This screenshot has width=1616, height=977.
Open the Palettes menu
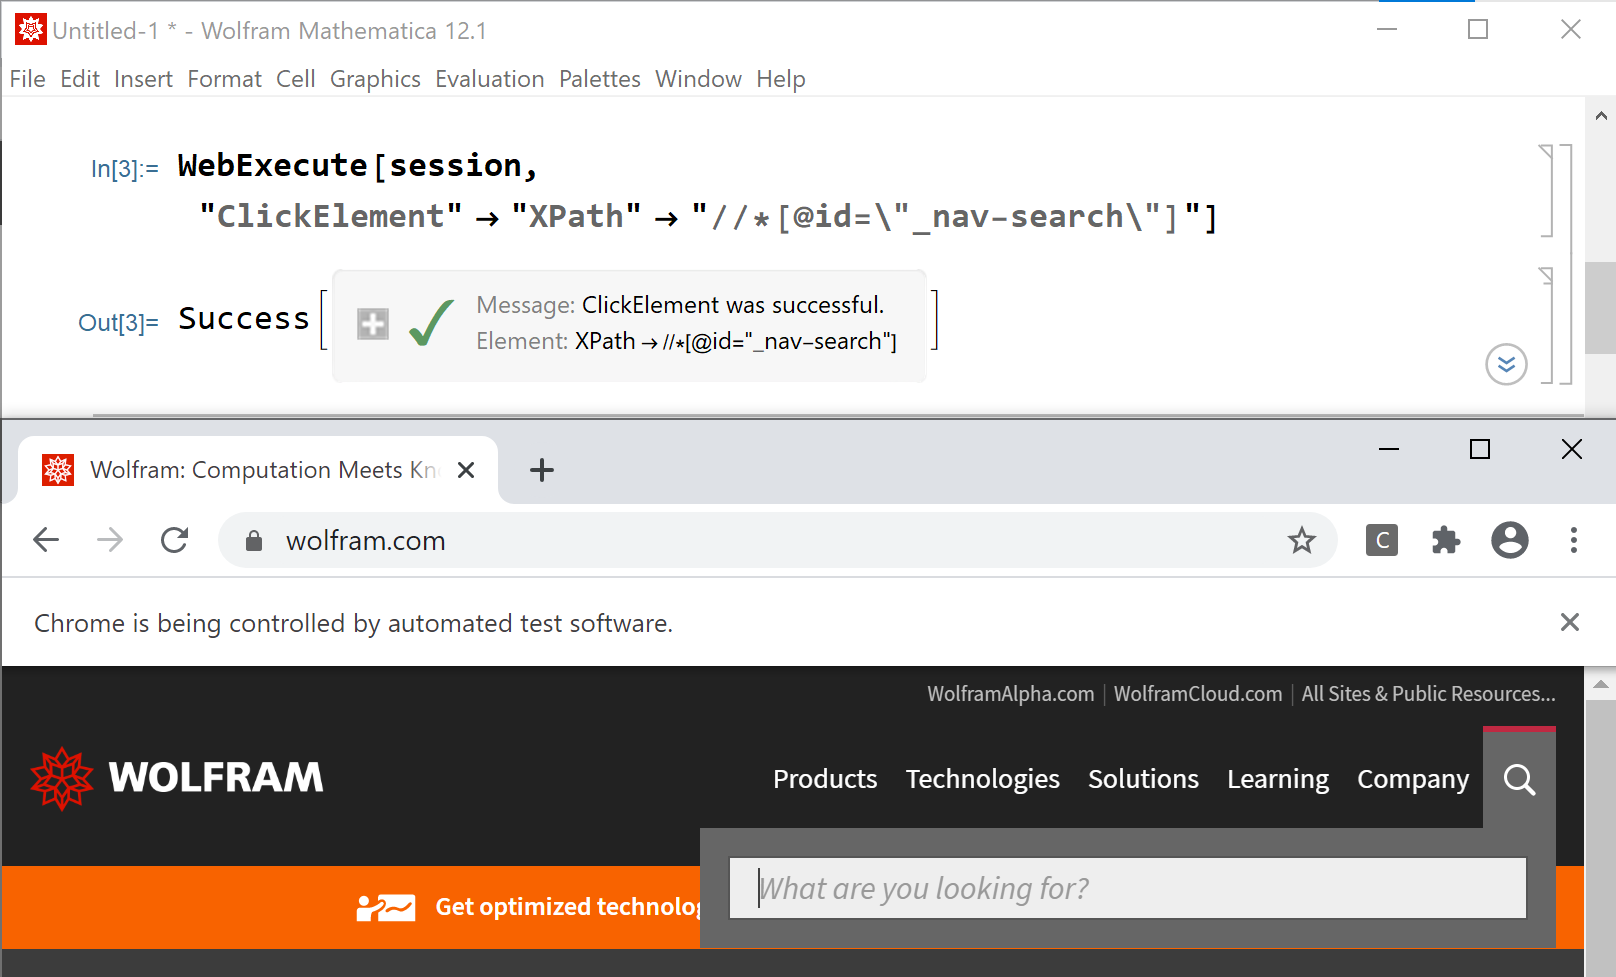click(x=599, y=79)
